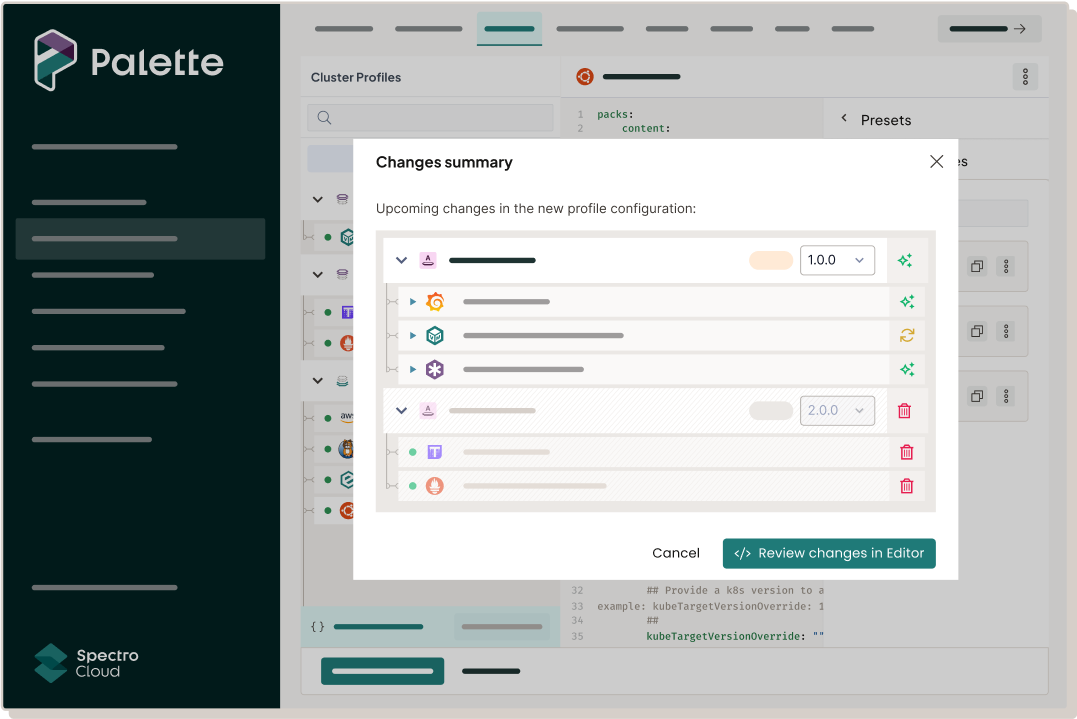
Task: Collapse the 2.0.0 profile group chevron
Action: [402, 411]
